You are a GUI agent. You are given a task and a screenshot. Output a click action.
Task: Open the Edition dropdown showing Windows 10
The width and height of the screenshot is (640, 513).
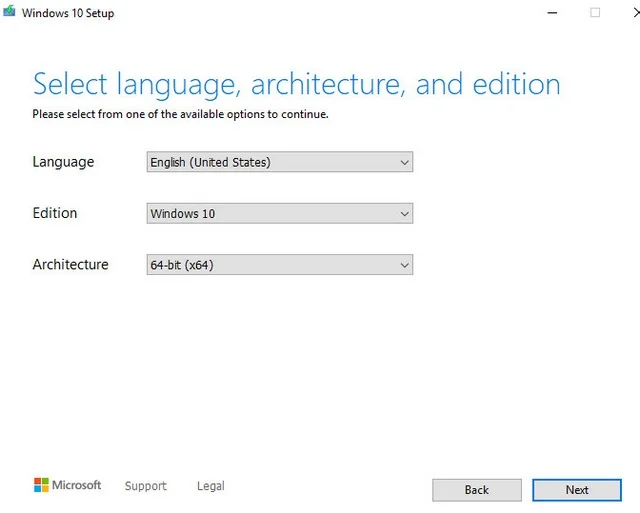pyautogui.click(x=280, y=213)
